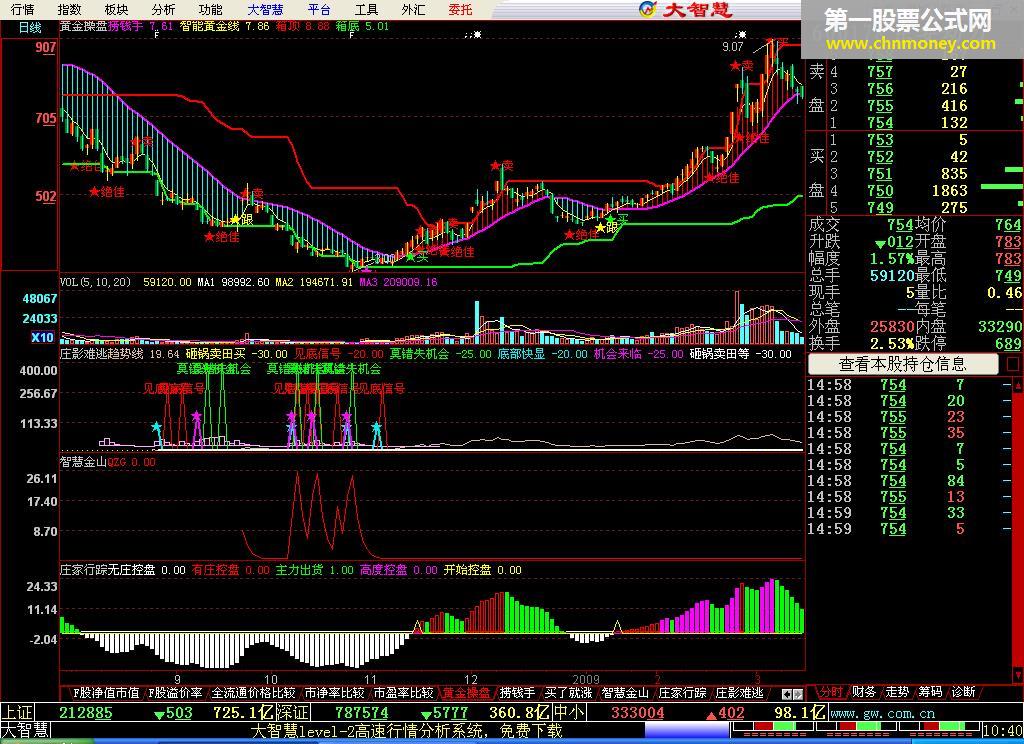Click the 高度控盘 legend label
This screenshot has height=744, width=1024.
tap(383, 570)
